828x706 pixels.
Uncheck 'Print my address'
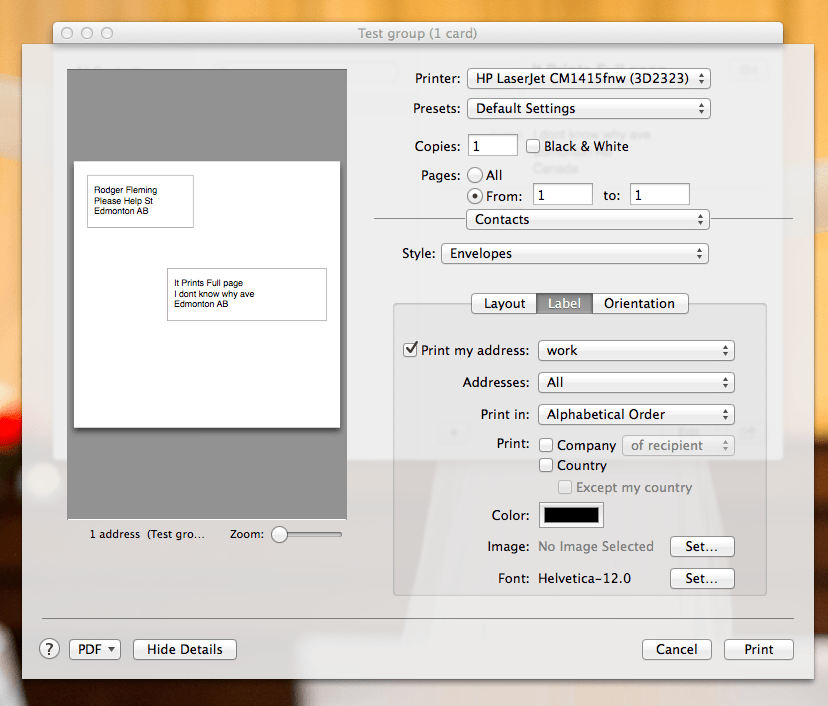click(x=410, y=349)
